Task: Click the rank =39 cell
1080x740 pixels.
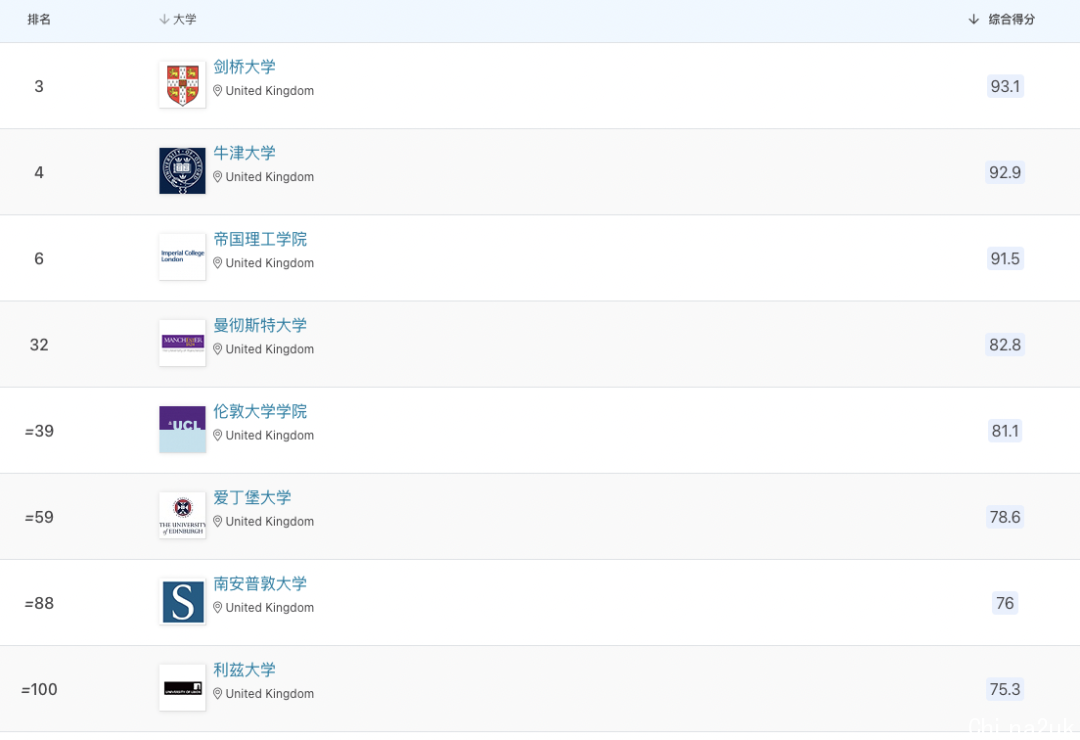Action: (39, 431)
